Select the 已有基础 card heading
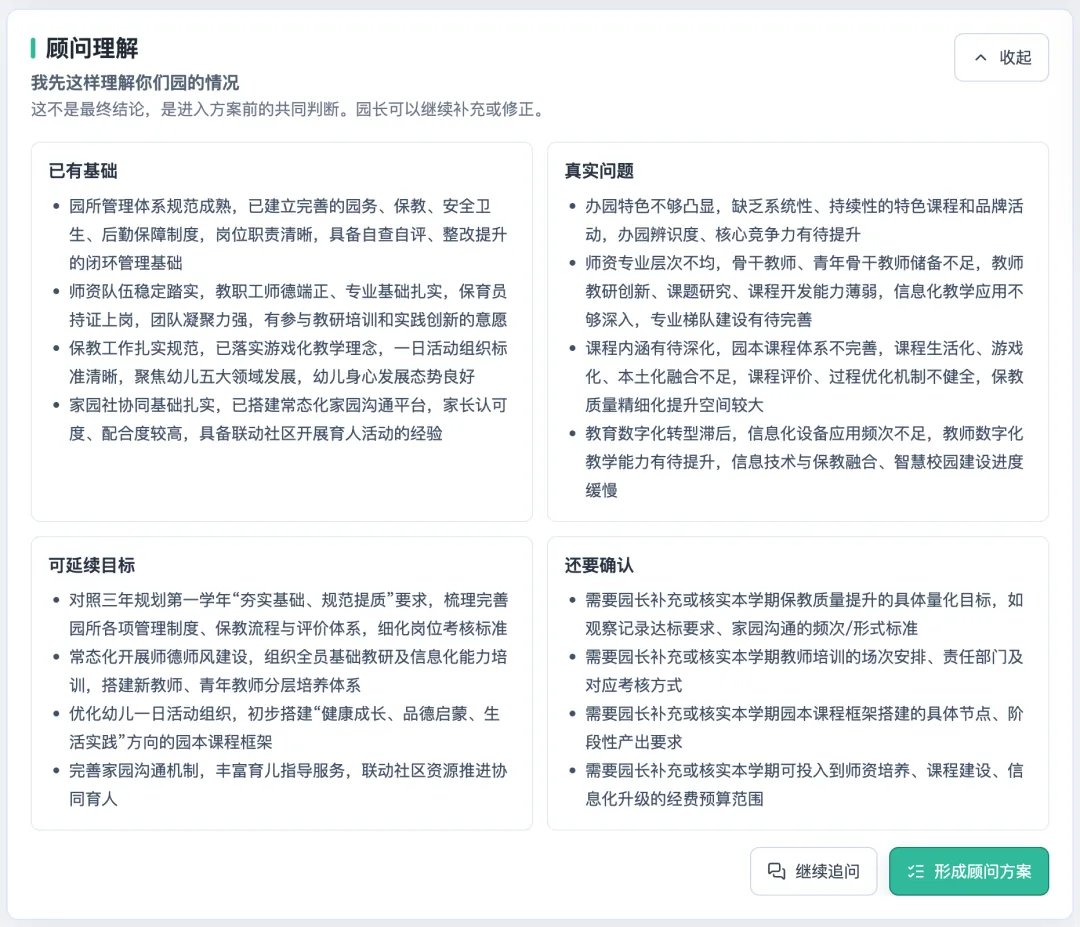This screenshot has width=1080, height=927. tap(83, 171)
